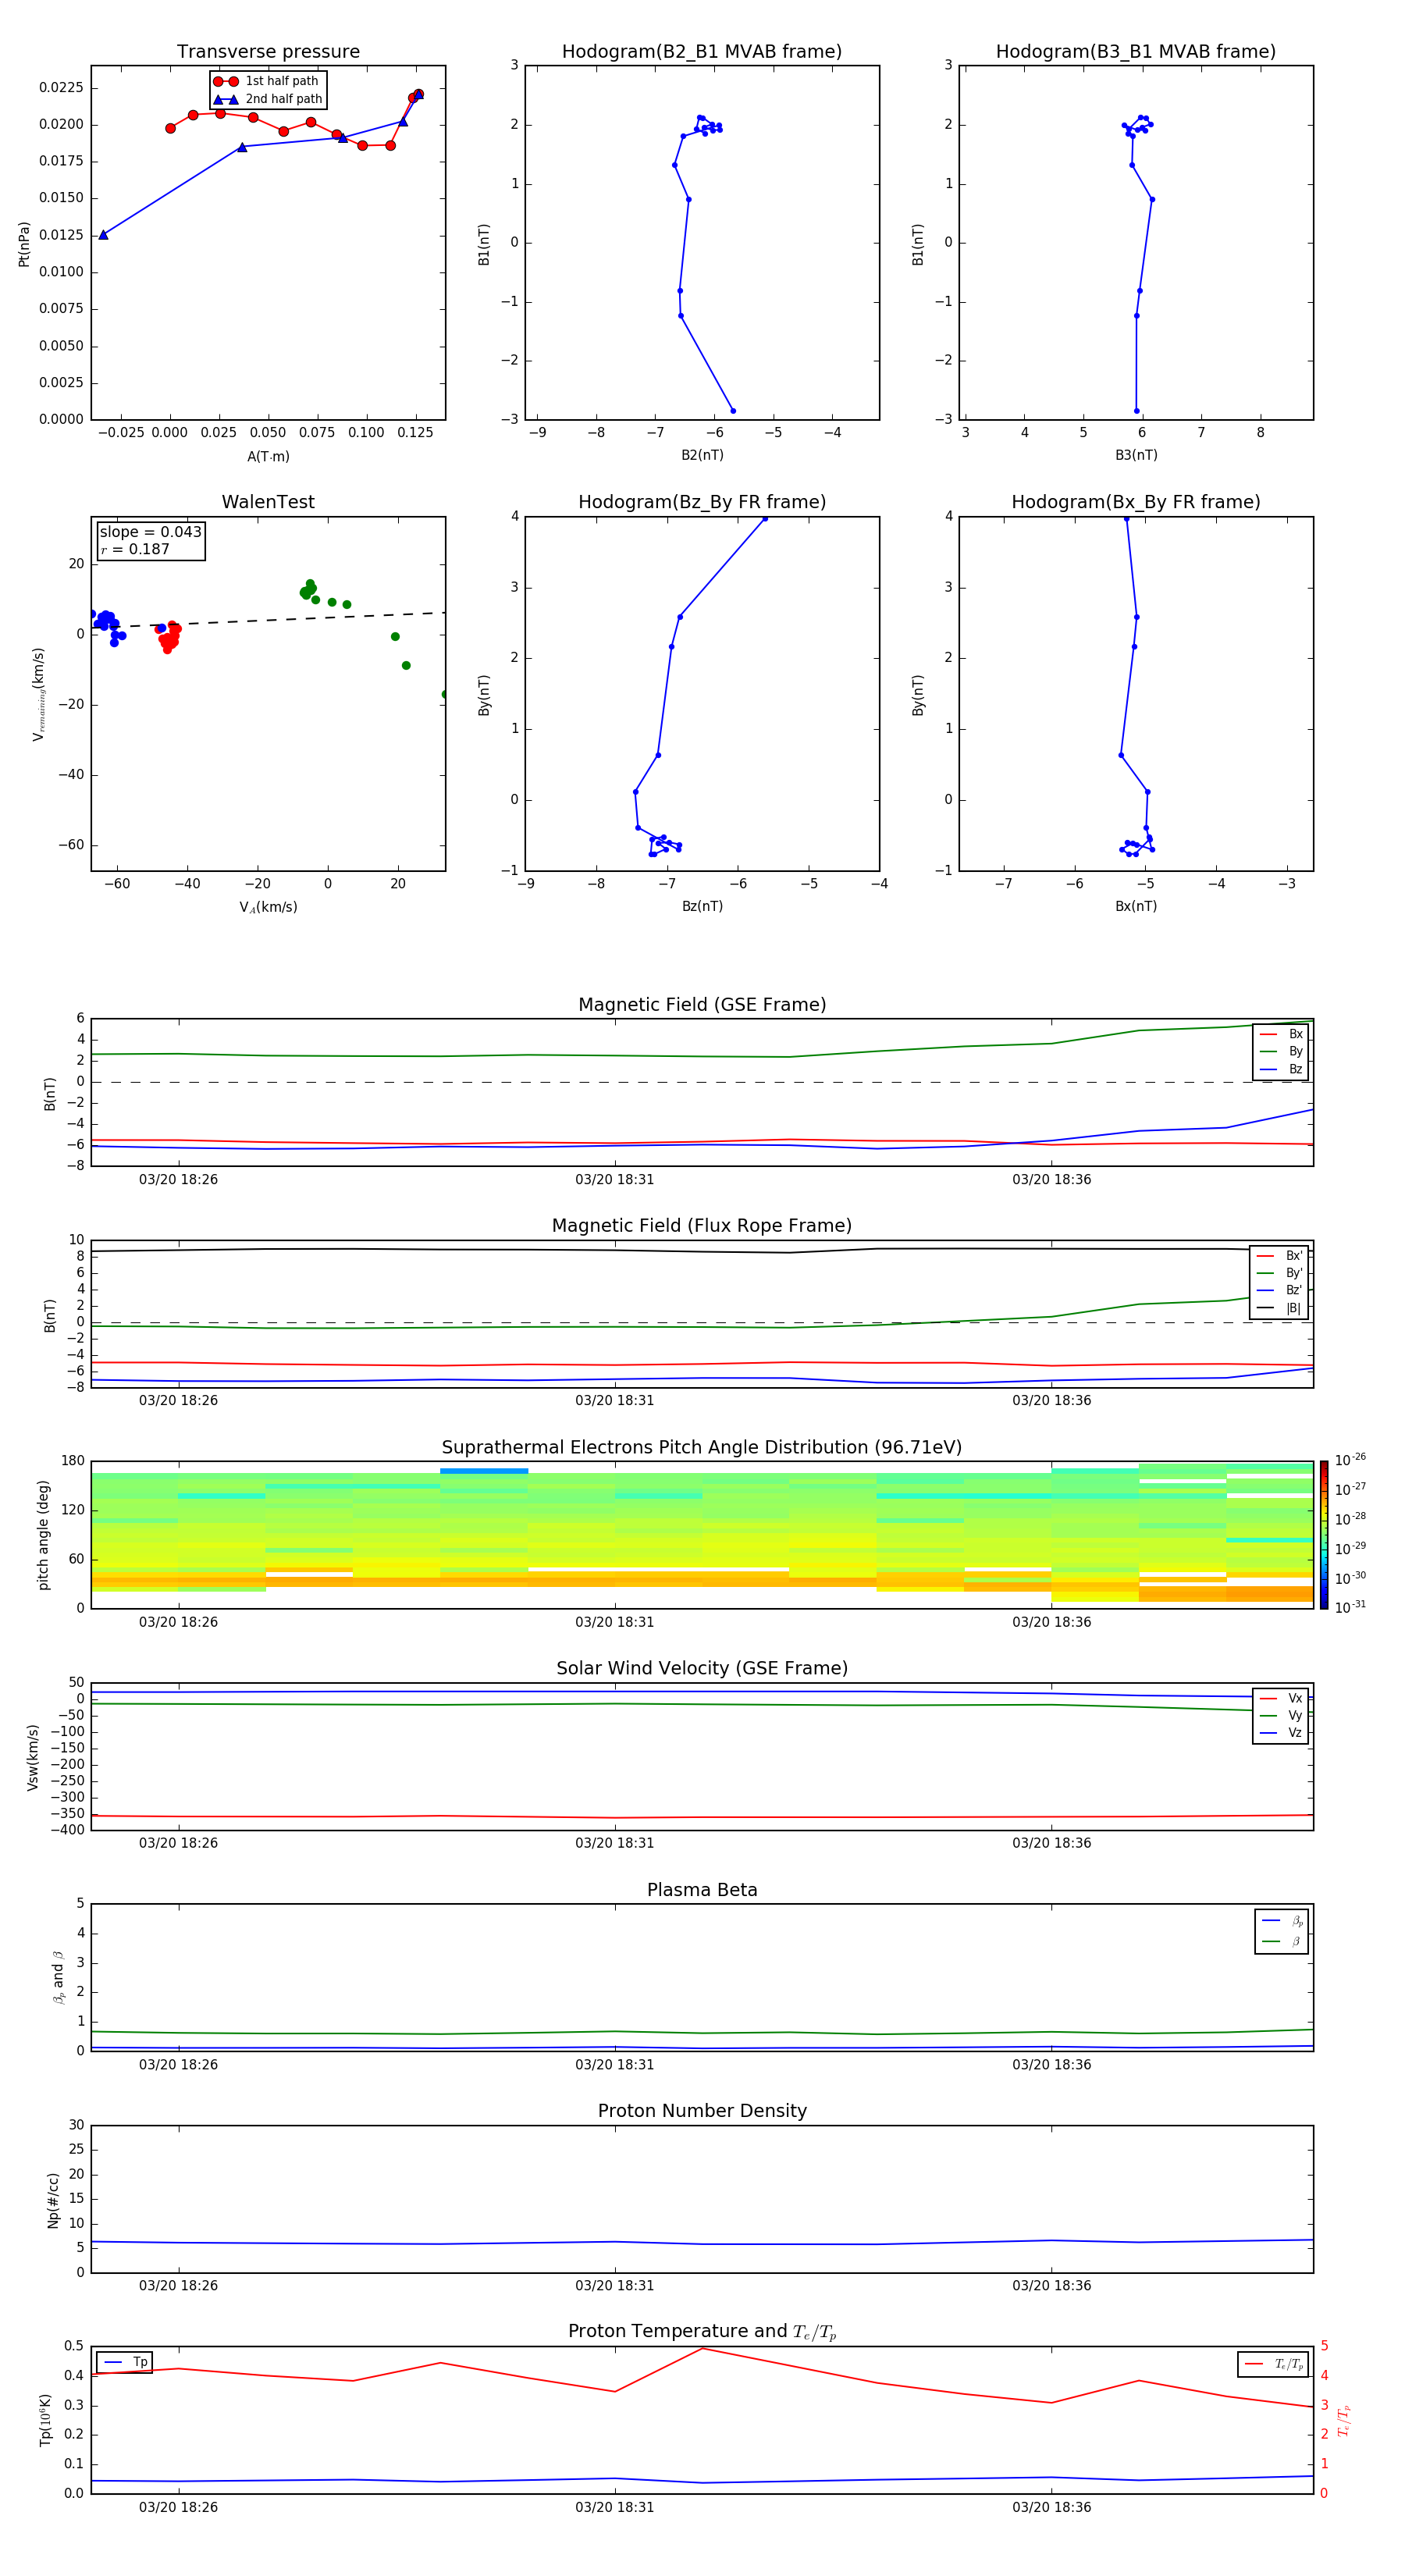Click the "Np(#/cc)" axis label
Viewport: 1405px width, 2576px height.
click(x=53, y=2200)
